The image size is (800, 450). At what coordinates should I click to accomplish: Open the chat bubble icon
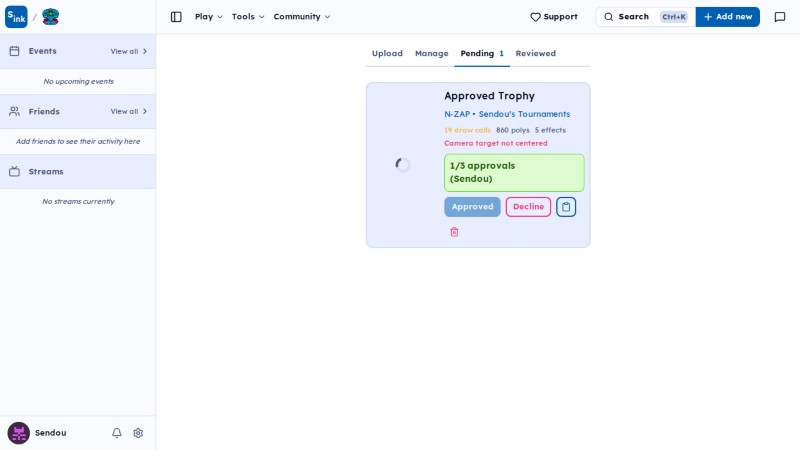tap(780, 17)
